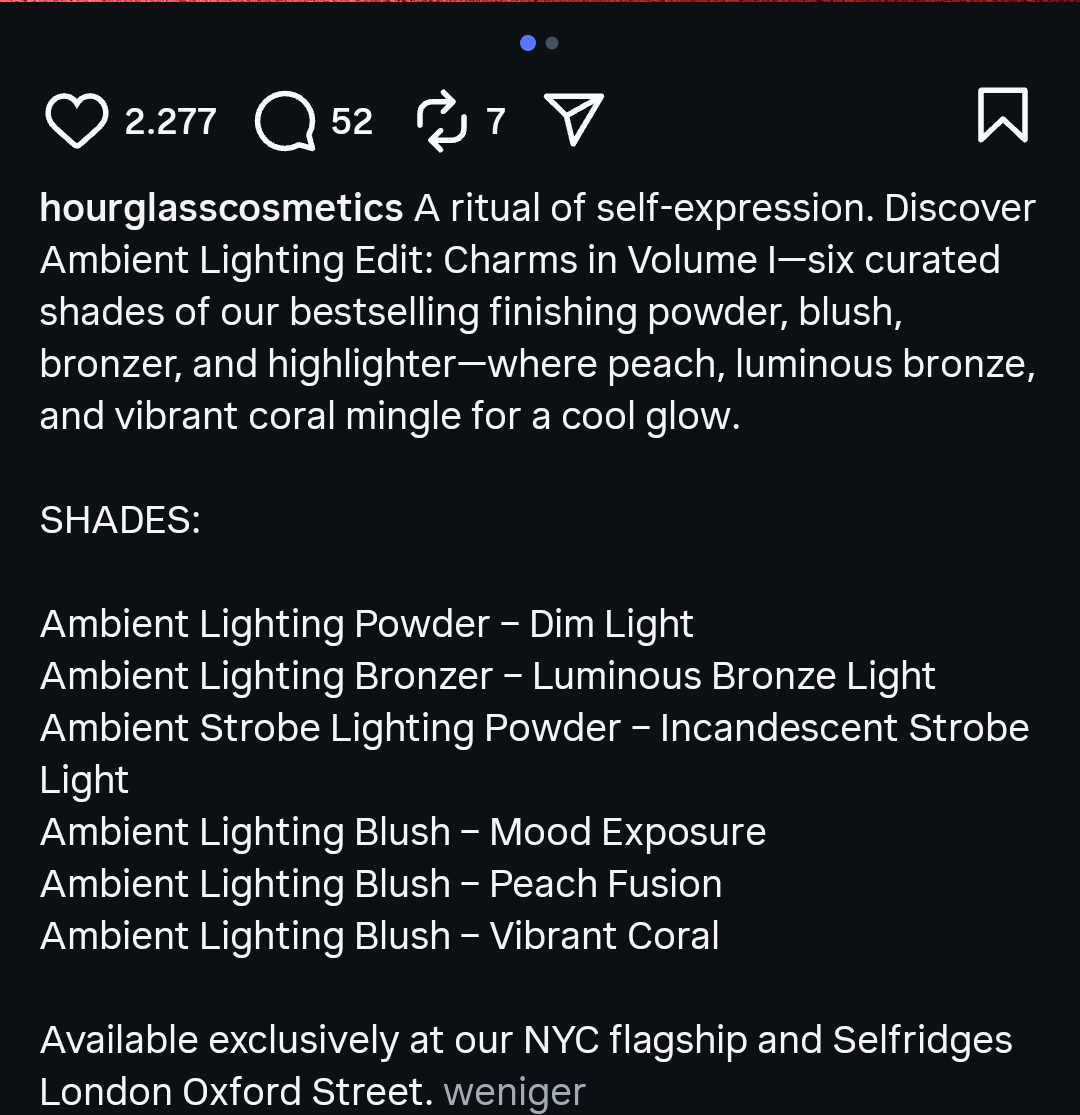The width and height of the screenshot is (1080, 1115).
Task: Collapse the caption with "weniger"
Action: (514, 1091)
